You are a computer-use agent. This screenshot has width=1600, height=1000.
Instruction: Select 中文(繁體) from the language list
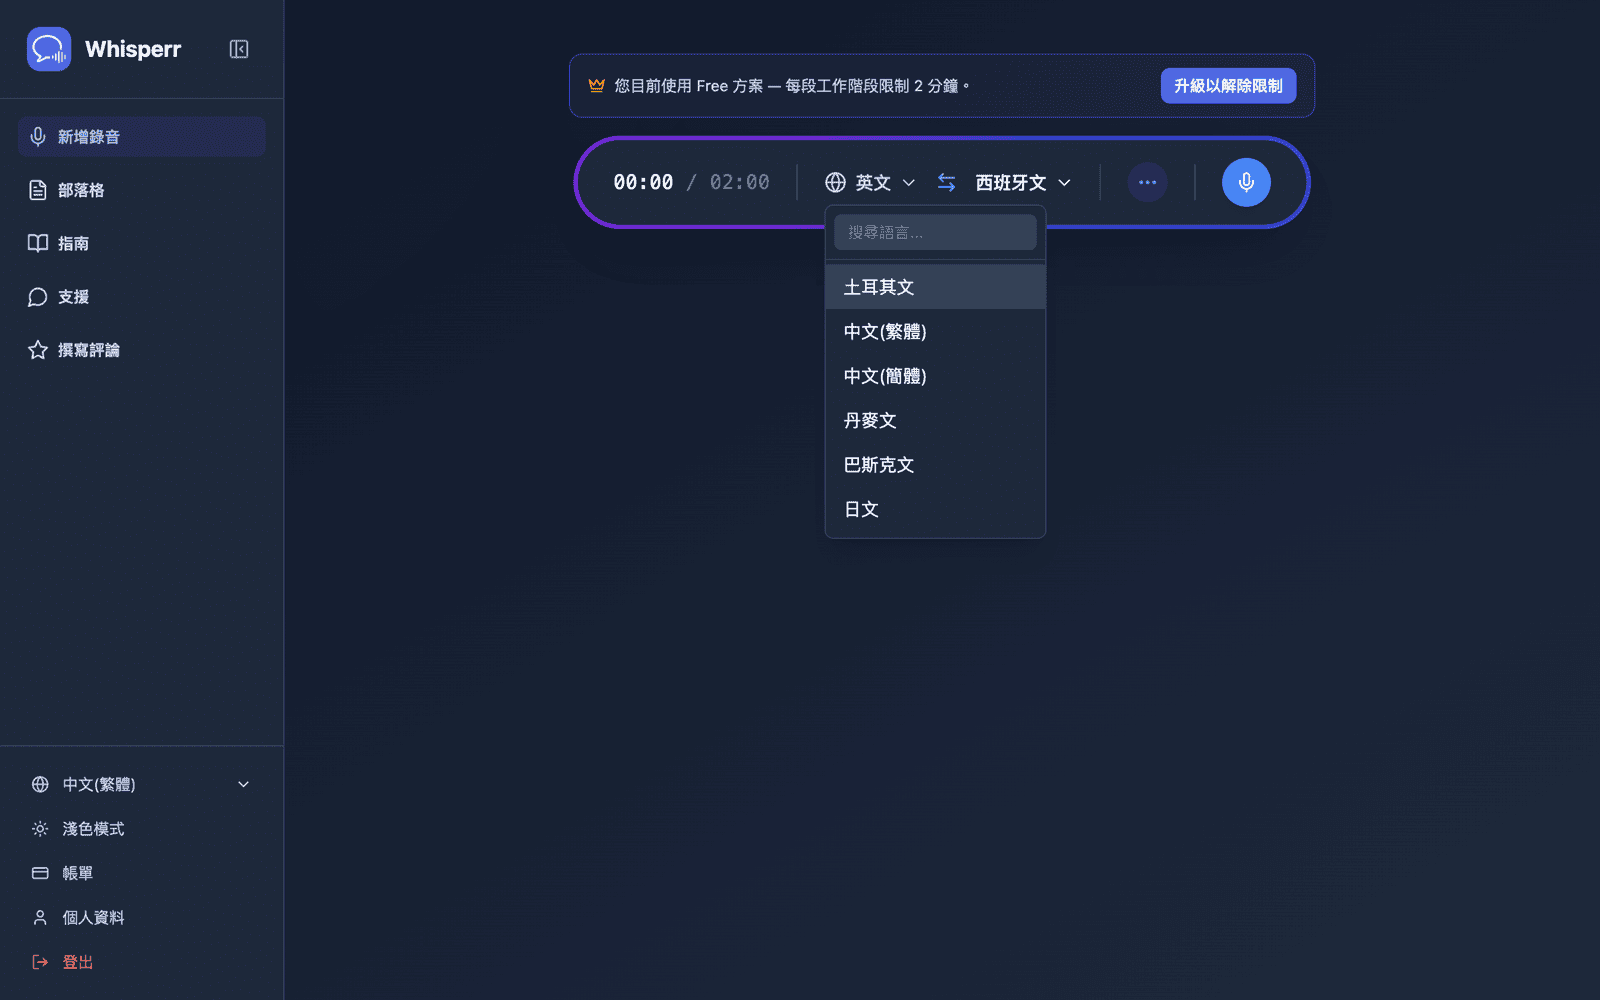[935, 332]
